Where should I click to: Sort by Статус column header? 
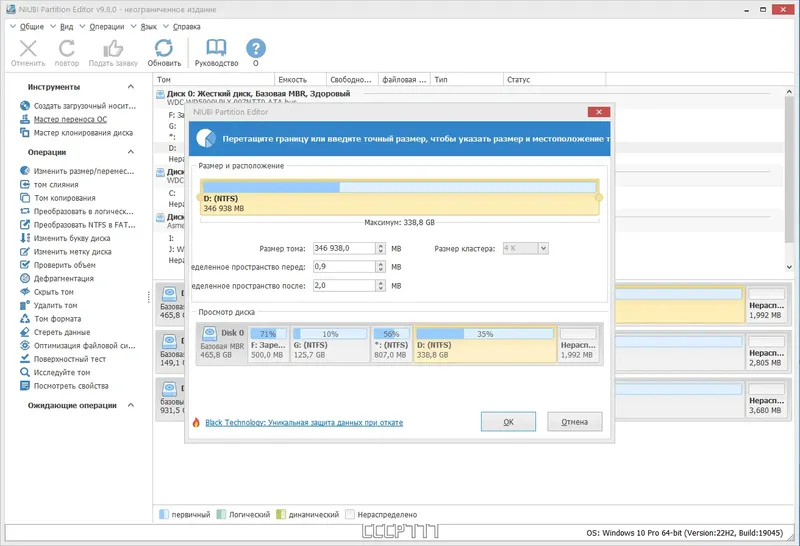tap(554, 80)
